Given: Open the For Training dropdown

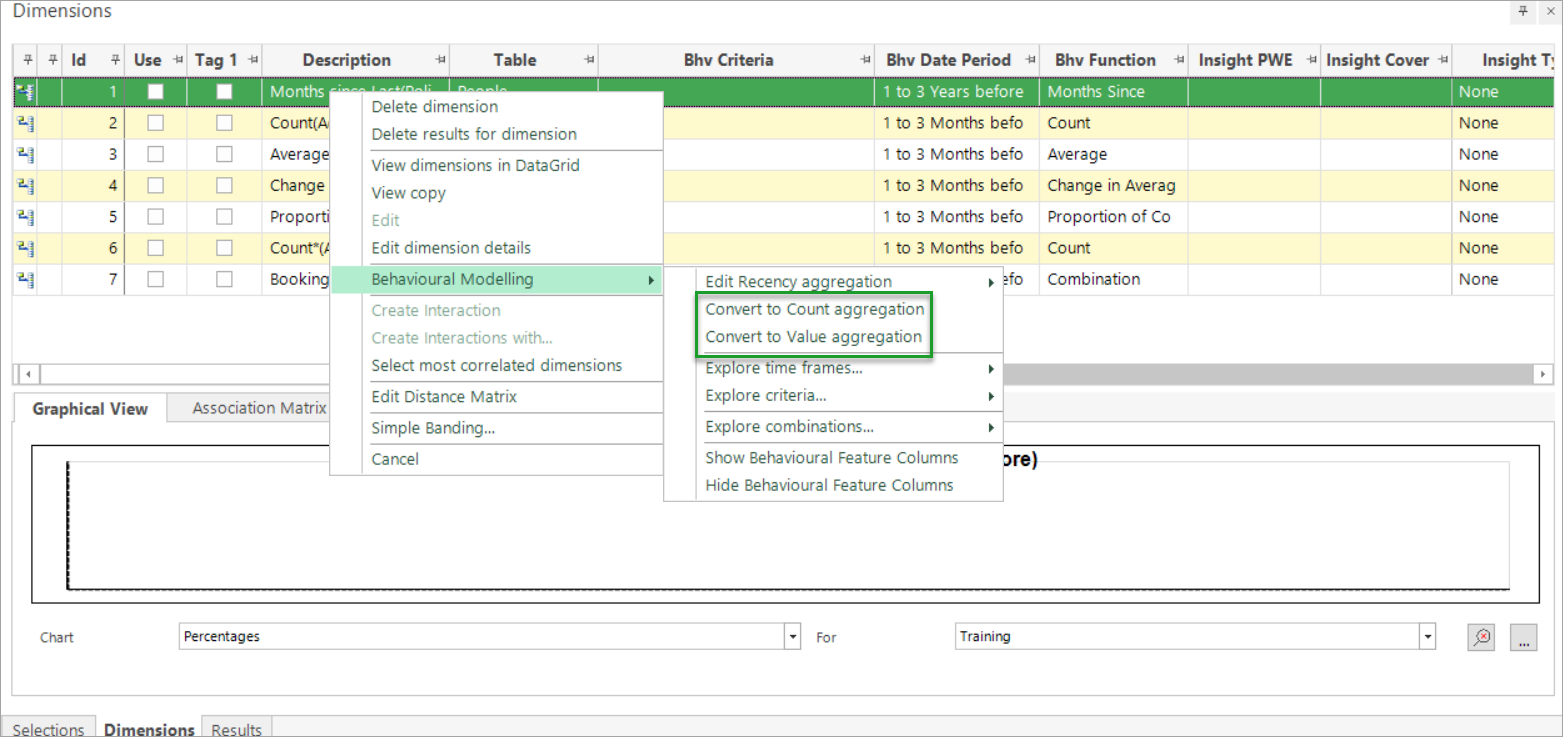Looking at the screenshot, I should tap(1428, 636).
